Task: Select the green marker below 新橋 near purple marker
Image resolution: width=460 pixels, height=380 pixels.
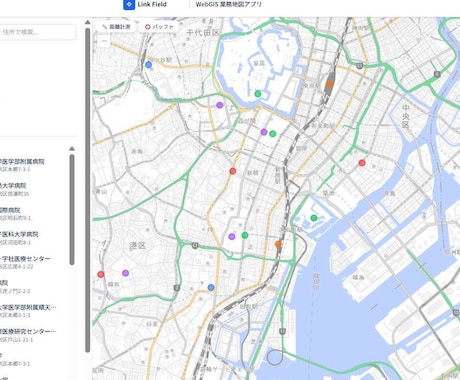Action: point(245,235)
